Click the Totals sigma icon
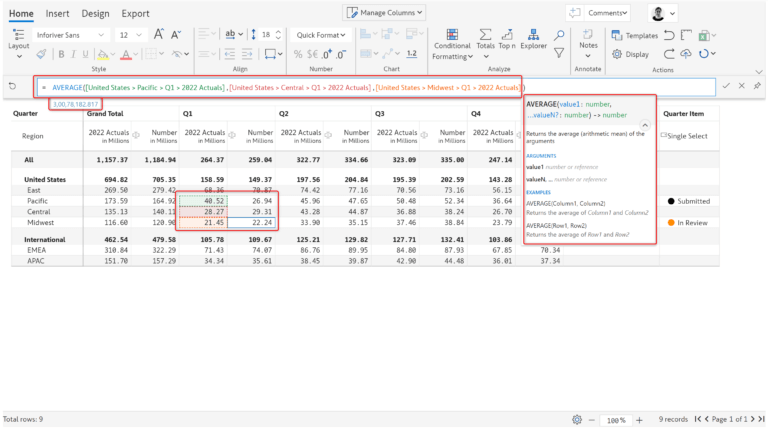The width and height of the screenshot is (768, 430). pyautogui.click(x=485, y=38)
